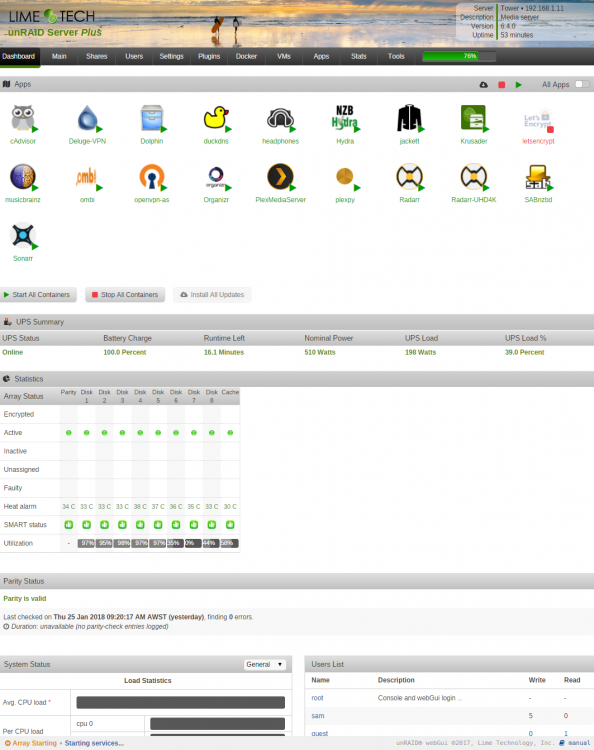The image size is (594, 750).
Task: Click the Disk 1 utilization 97% bar
Action: point(87,543)
